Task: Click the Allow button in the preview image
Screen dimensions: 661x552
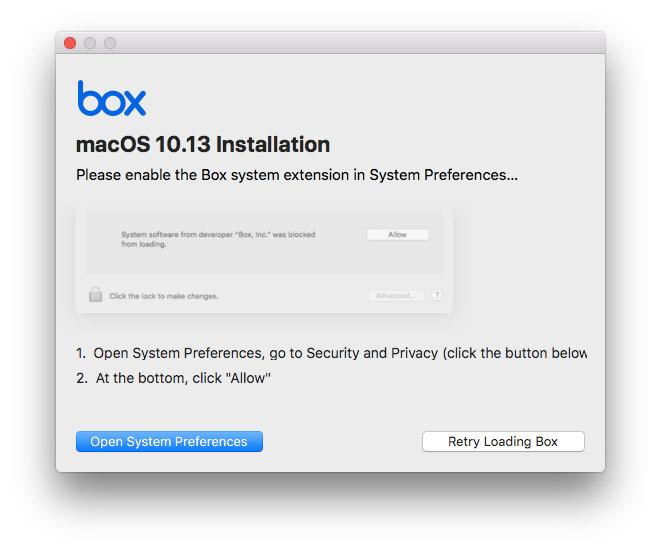Action: click(x=397, y=235)
